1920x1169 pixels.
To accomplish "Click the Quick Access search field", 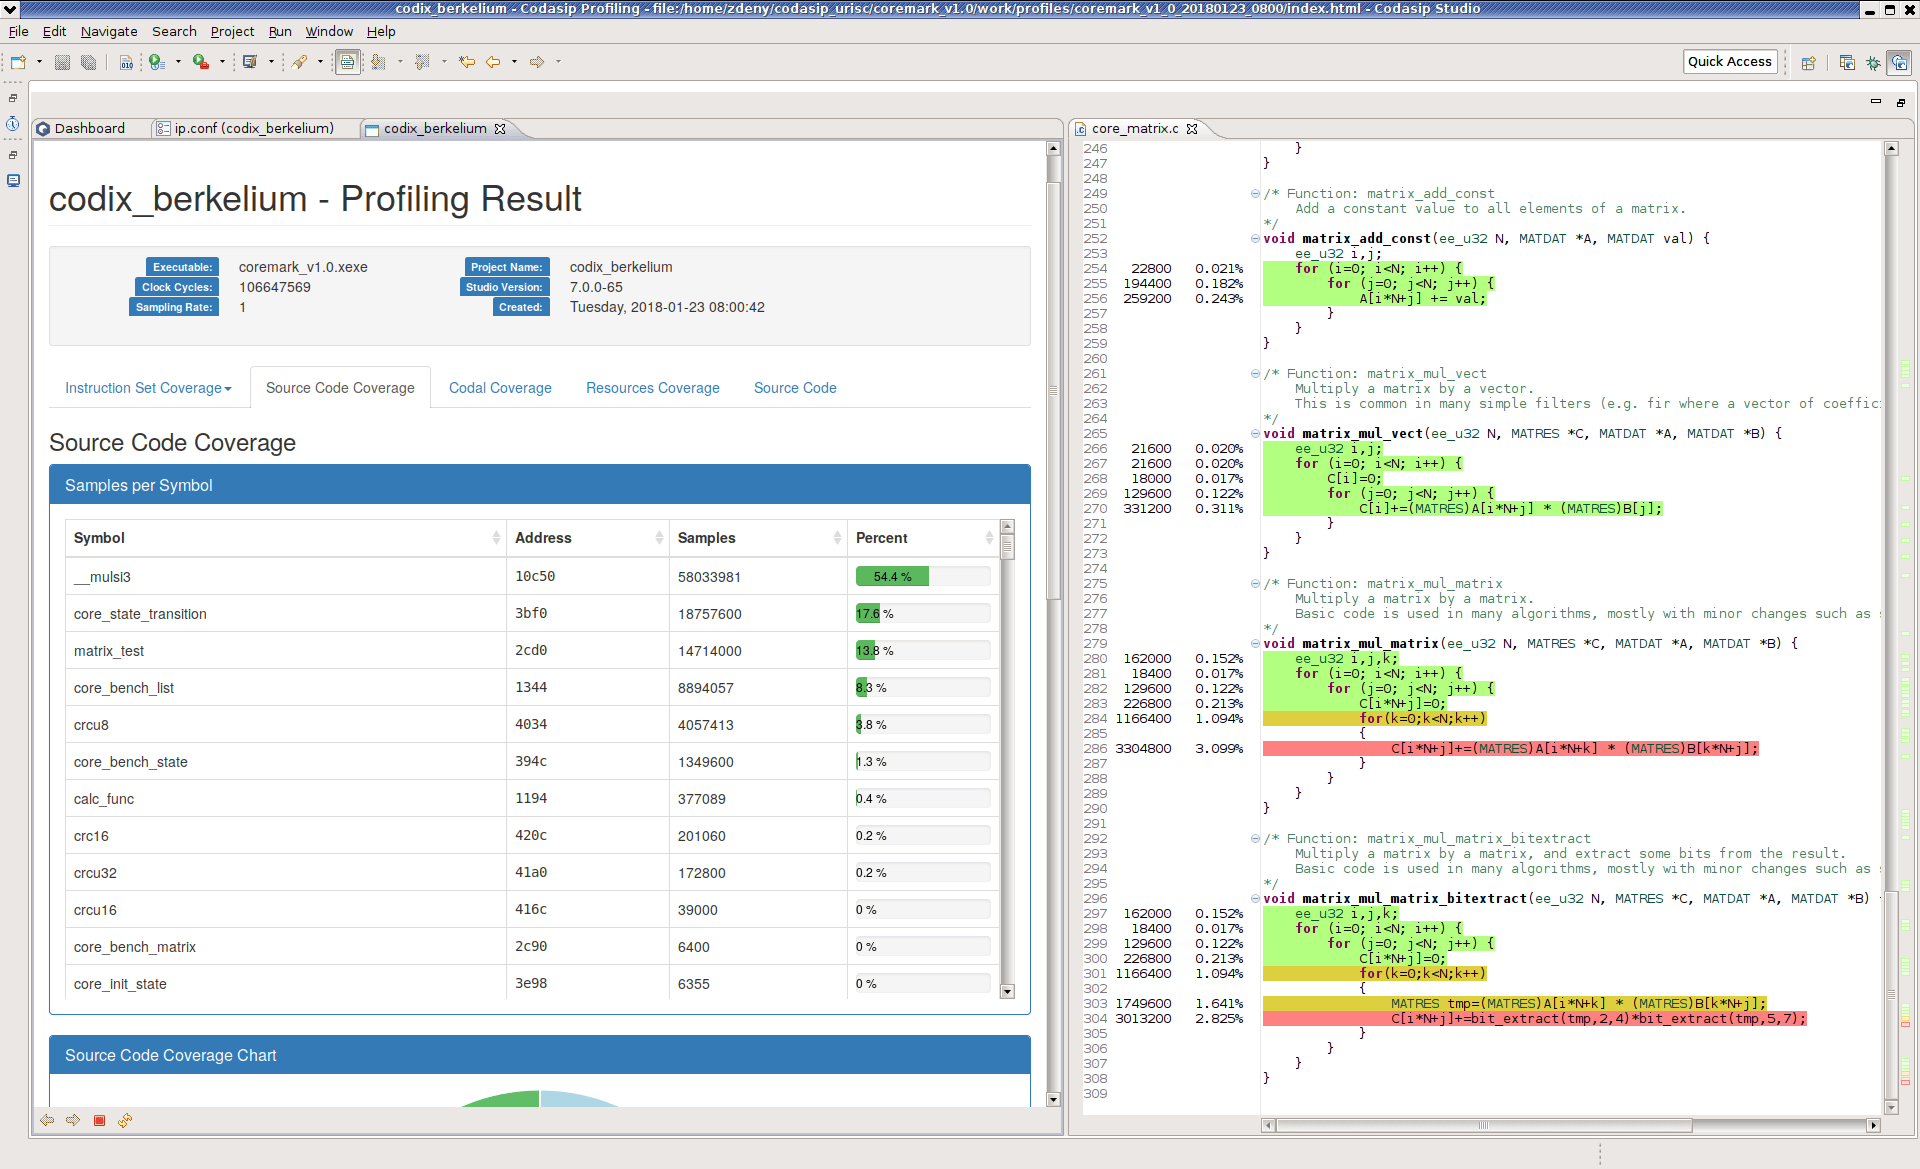I will (1729, 61).
